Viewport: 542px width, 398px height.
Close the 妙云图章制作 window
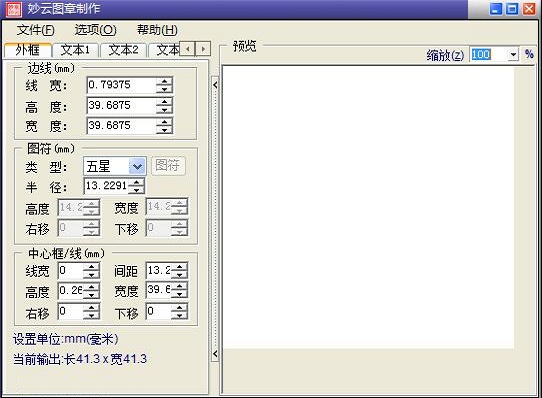[x=529, y=9]
